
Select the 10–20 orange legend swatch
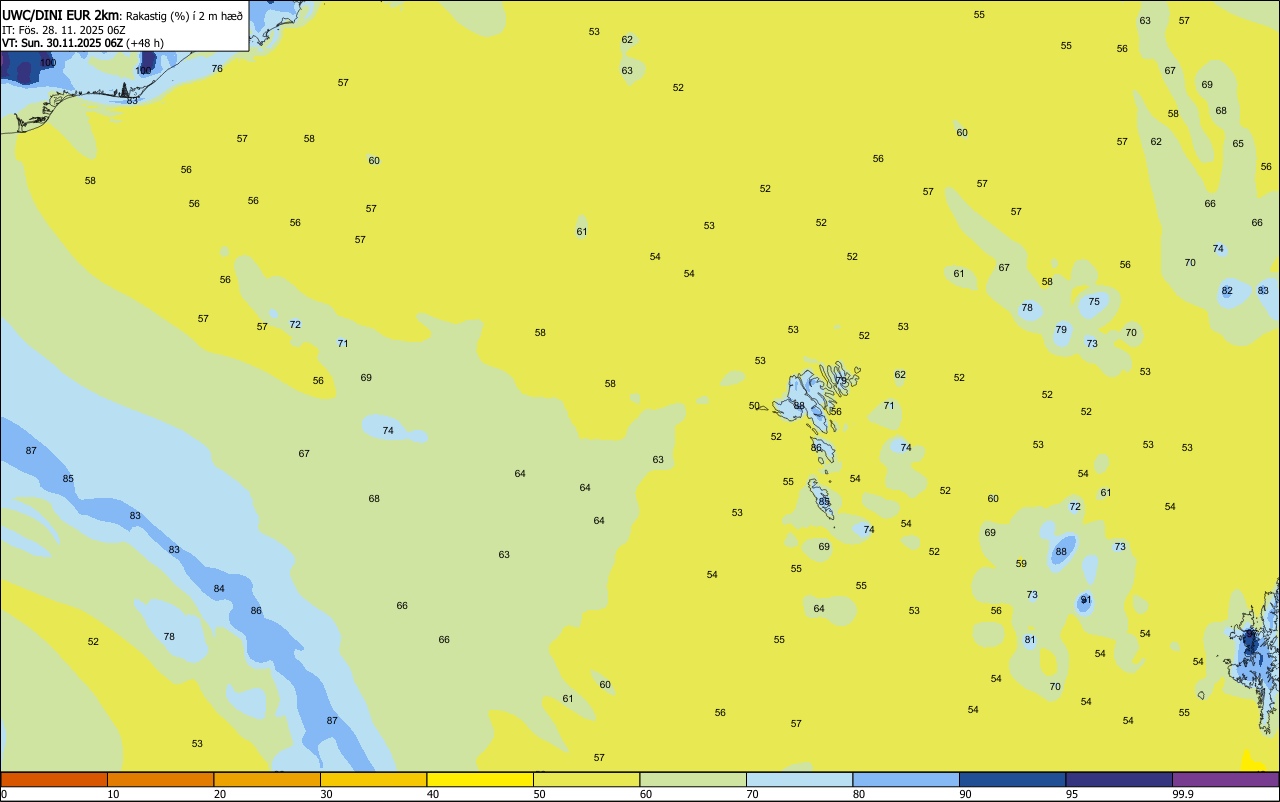point(160,779)
